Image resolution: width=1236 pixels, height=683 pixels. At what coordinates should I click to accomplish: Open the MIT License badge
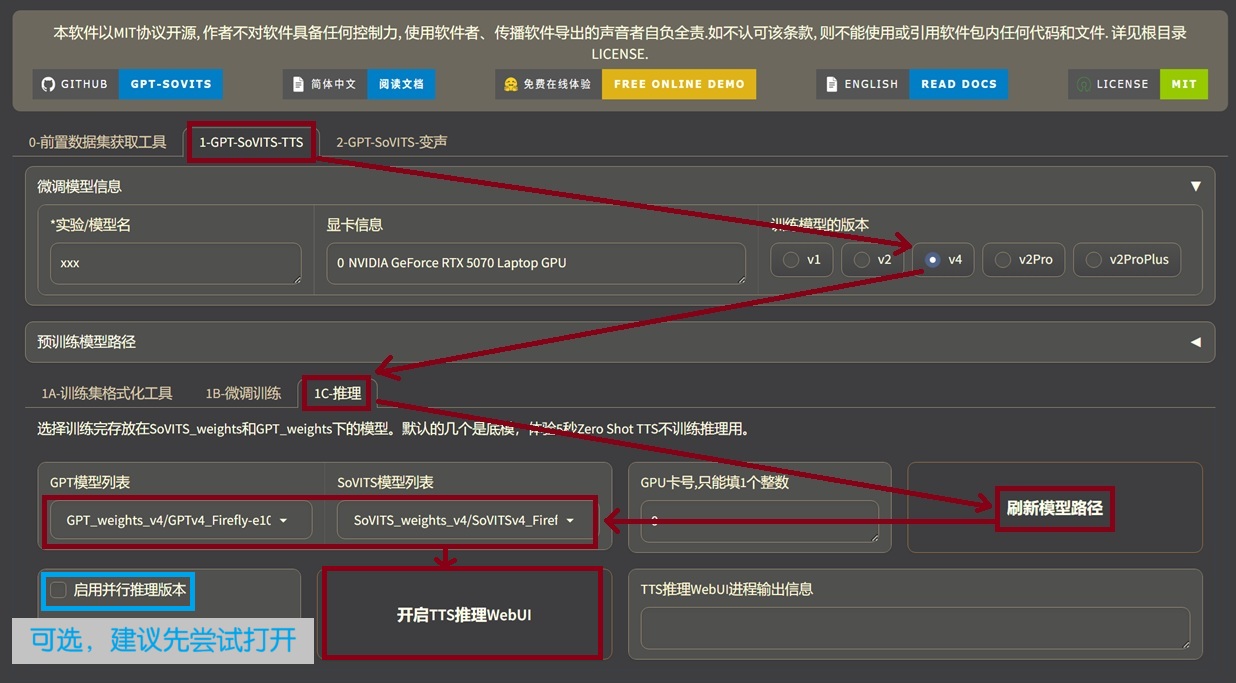coord(1138,84)
